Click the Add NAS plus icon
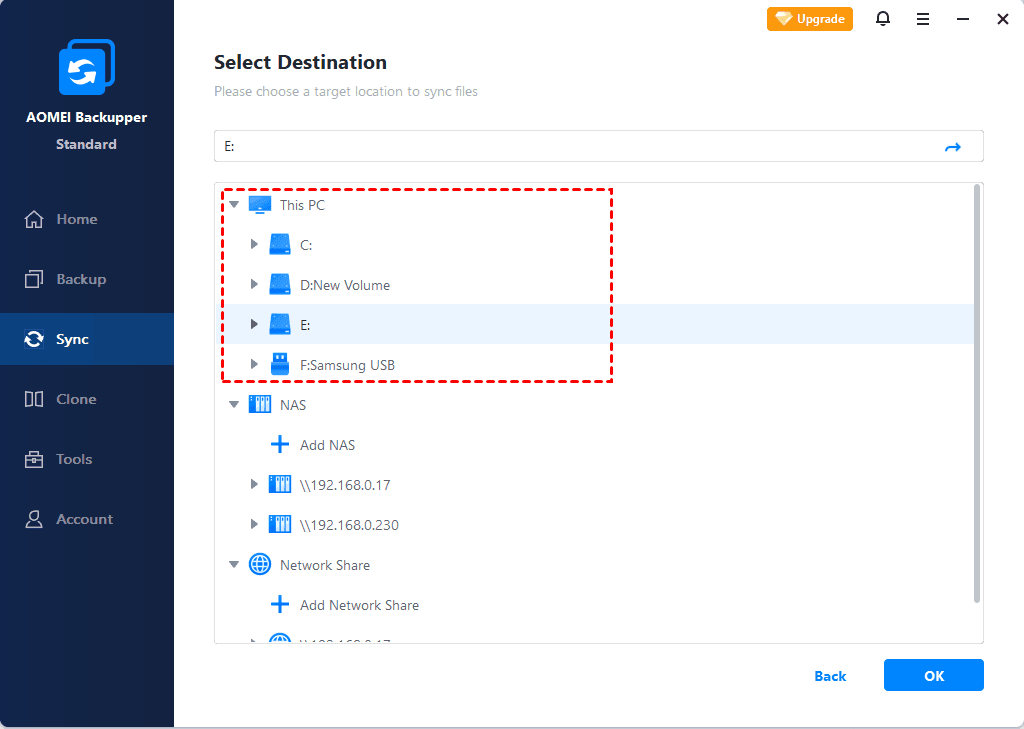The width and height of the screenshot is (1024, 729). 280,445
